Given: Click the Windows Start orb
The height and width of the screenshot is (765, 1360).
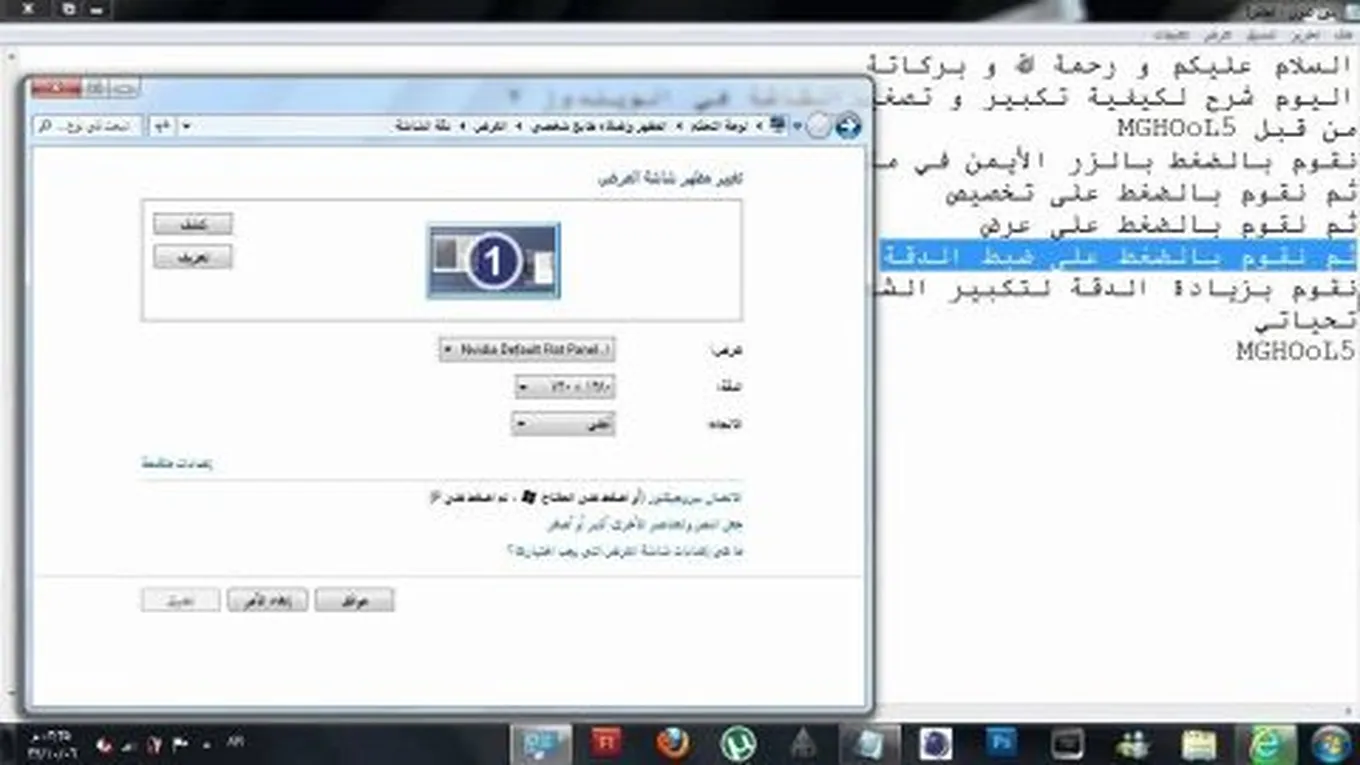Looking at the screenshot, I should tap(1331, 743).
